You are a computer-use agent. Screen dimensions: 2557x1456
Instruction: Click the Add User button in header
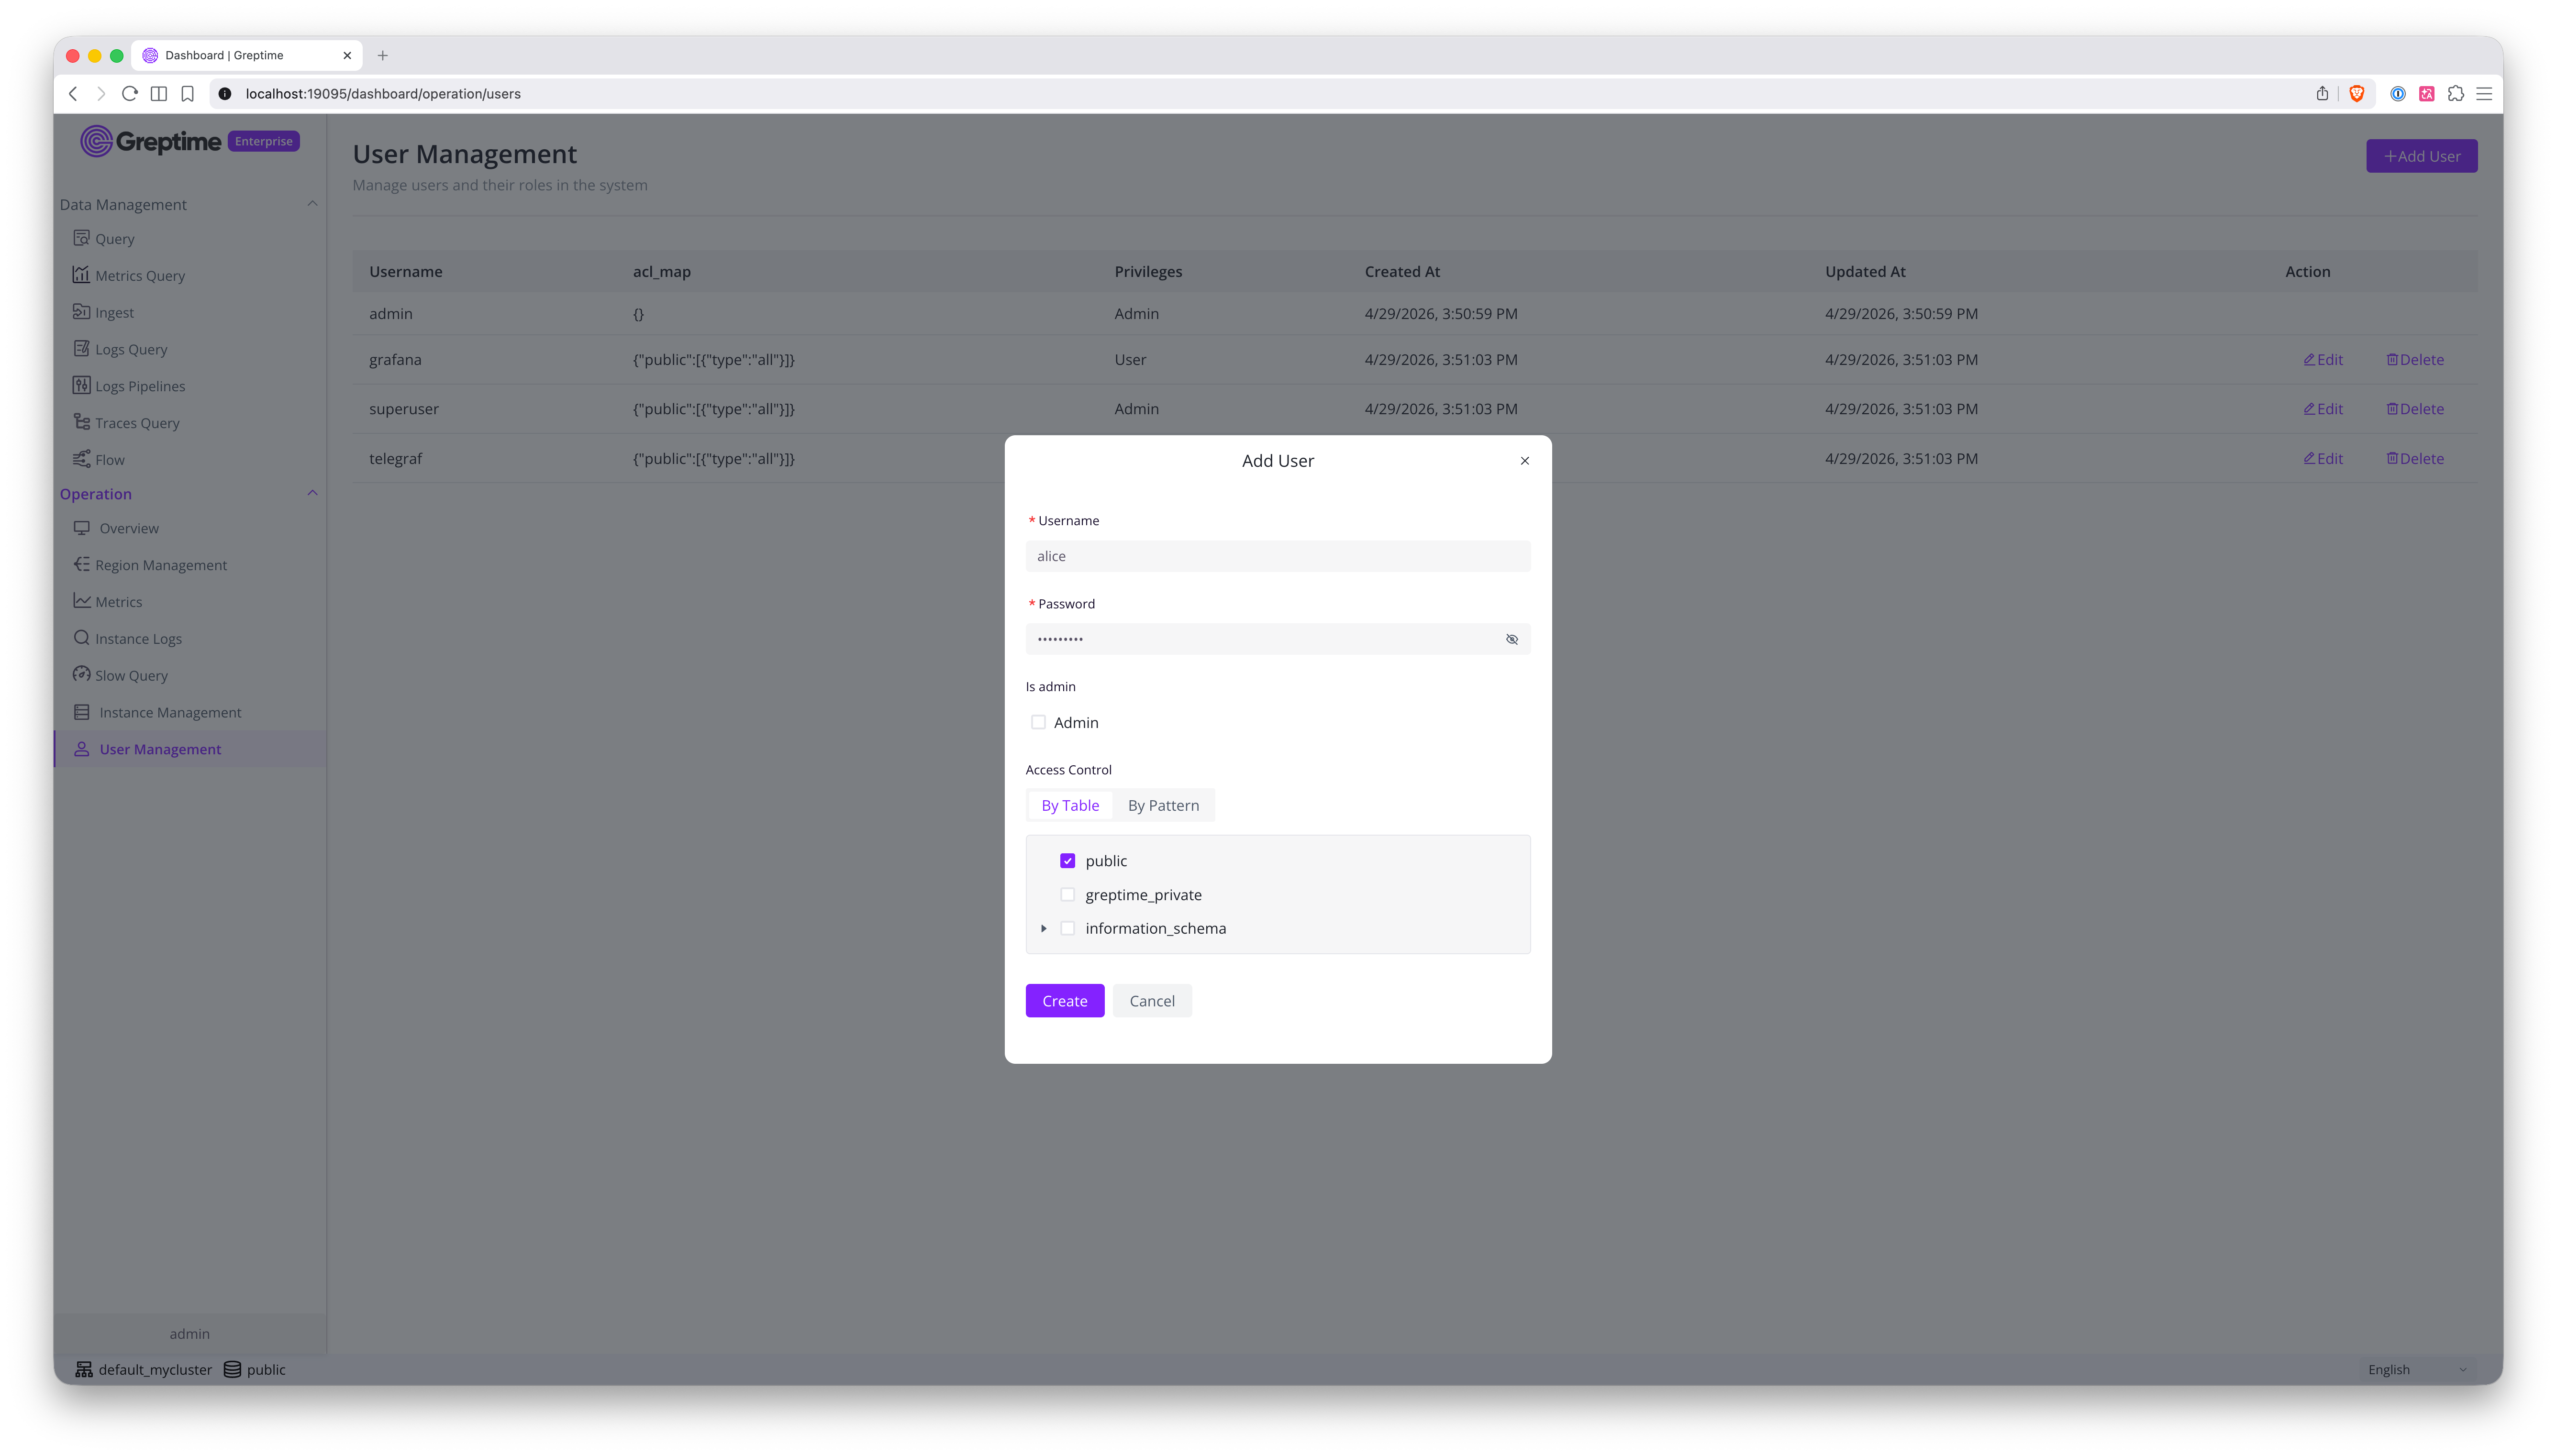pyautogui.click(x=2421, y=156)
